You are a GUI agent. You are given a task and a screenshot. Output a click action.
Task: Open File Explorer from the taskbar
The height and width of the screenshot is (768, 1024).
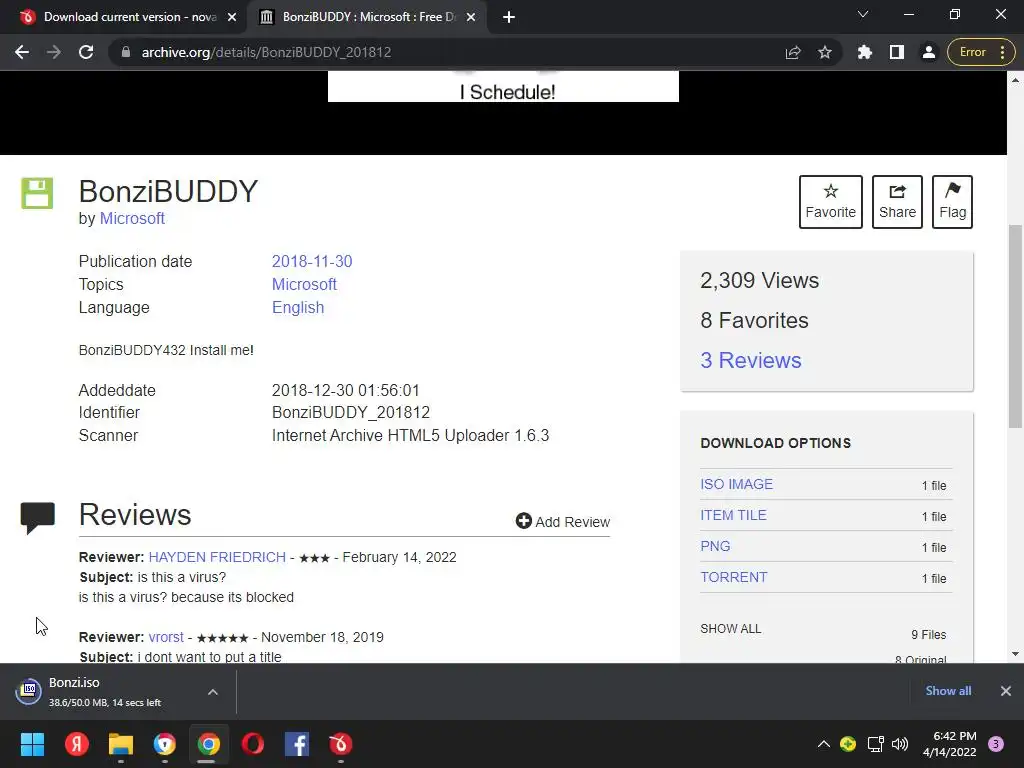121,744
